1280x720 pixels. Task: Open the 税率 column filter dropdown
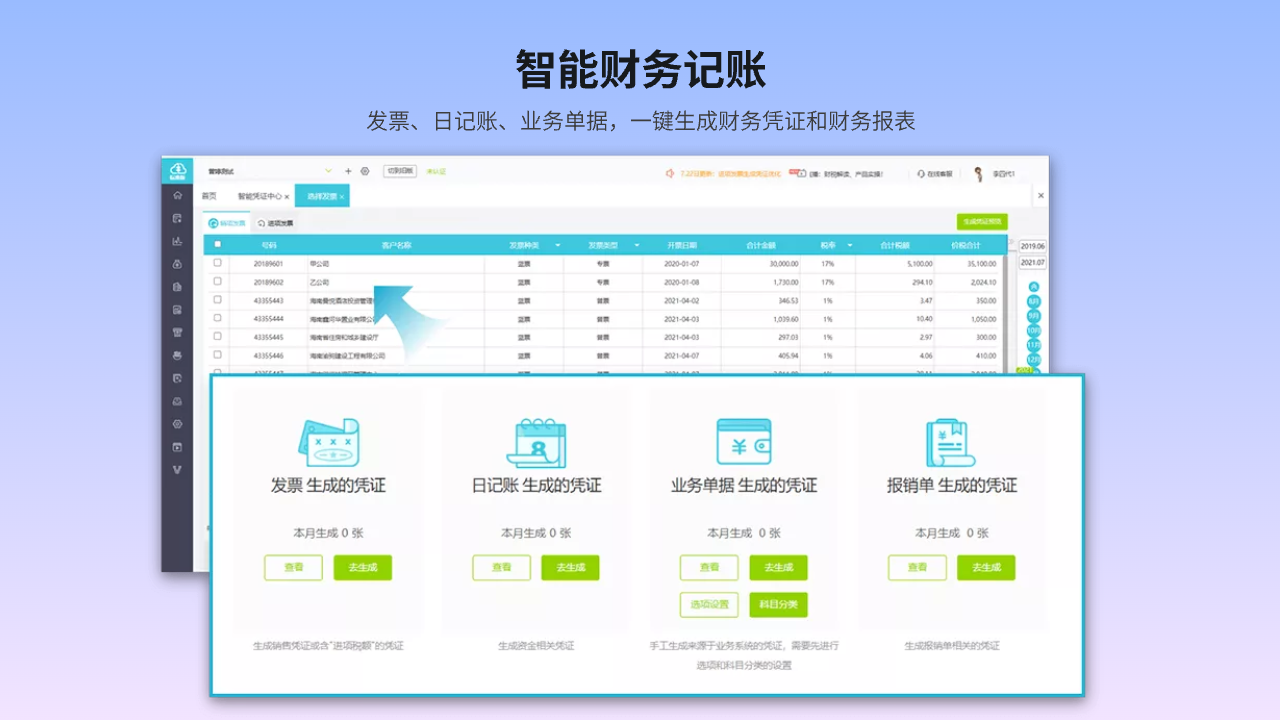[849, 245]
